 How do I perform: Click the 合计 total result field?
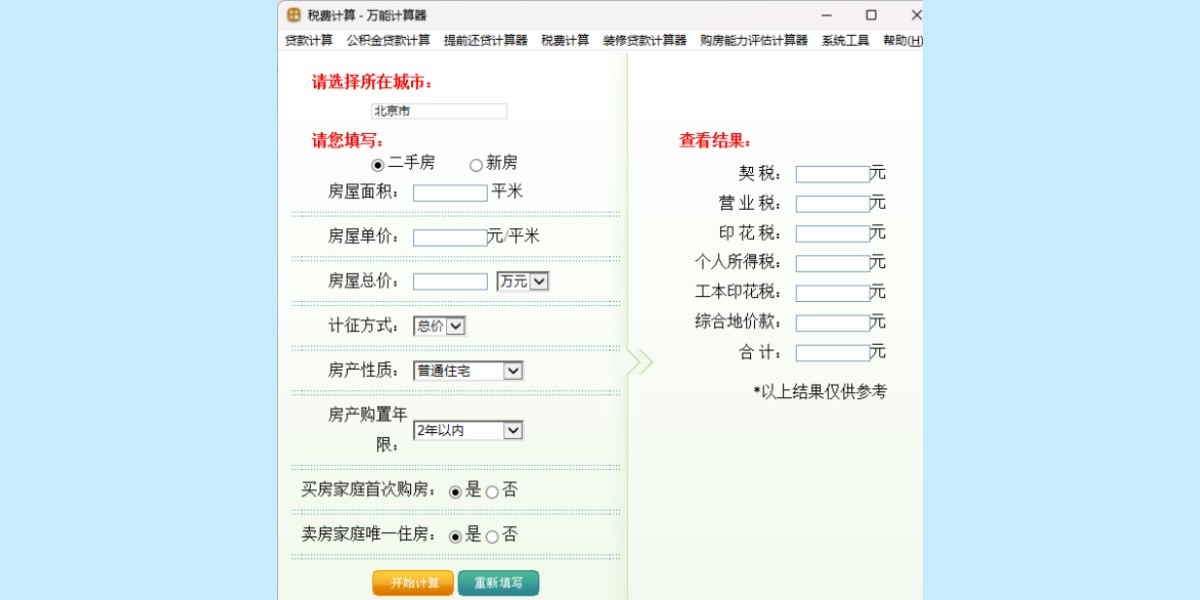[832, 353]
